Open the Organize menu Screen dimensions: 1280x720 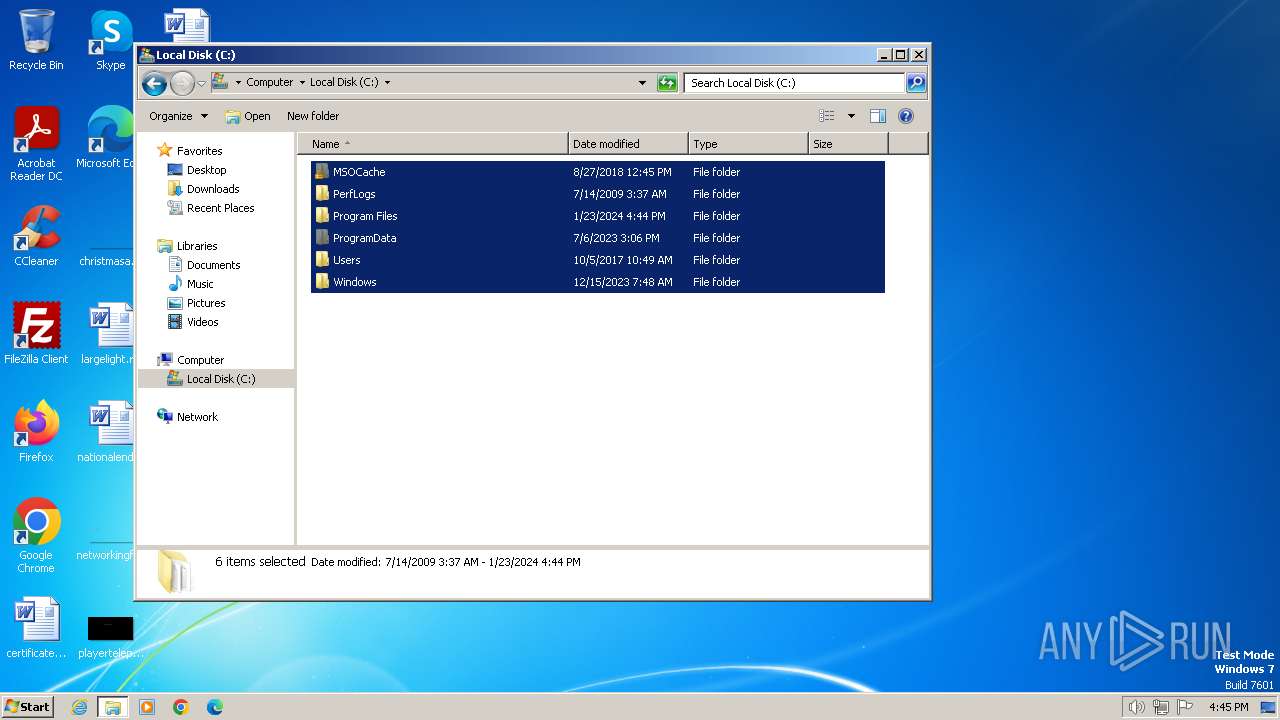point(178,116)
